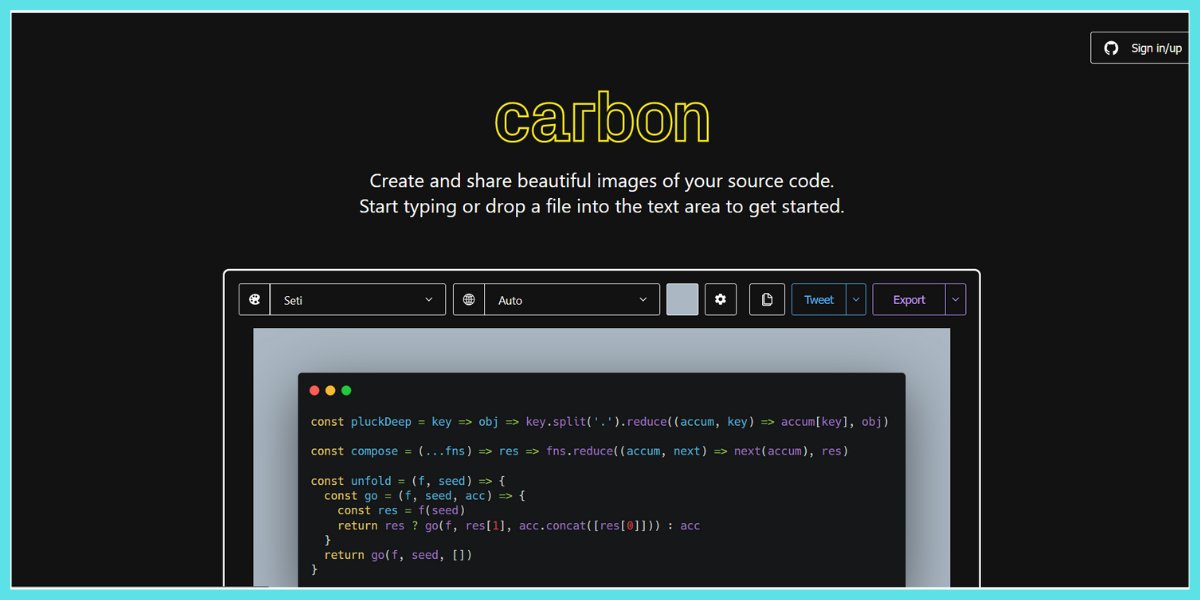Click the 'const compose' code line
This screenshot has height=600, width=1200.
[x=580, y=451]
